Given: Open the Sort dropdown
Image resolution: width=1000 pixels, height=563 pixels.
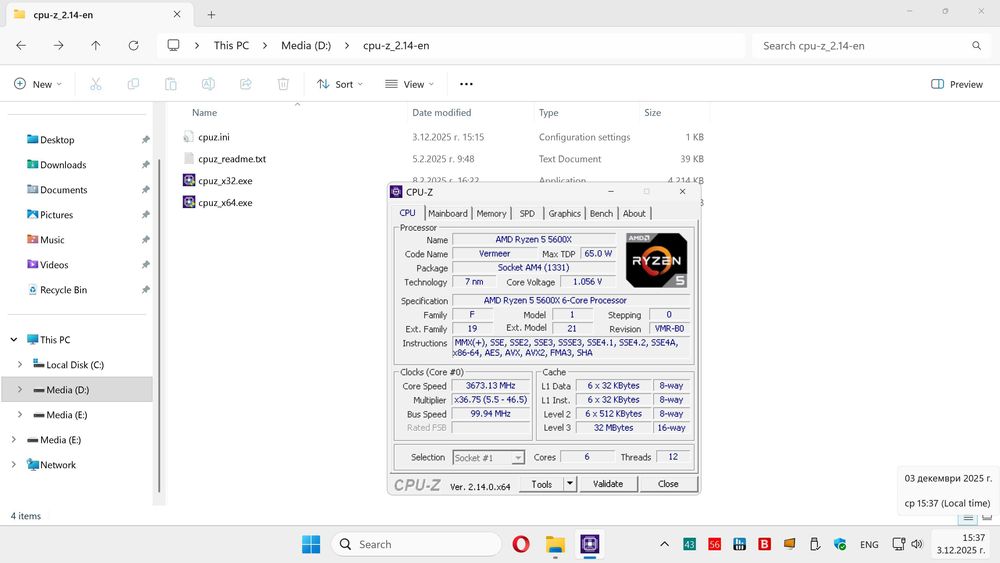Looking at the screenshot, I should point(340,84).
